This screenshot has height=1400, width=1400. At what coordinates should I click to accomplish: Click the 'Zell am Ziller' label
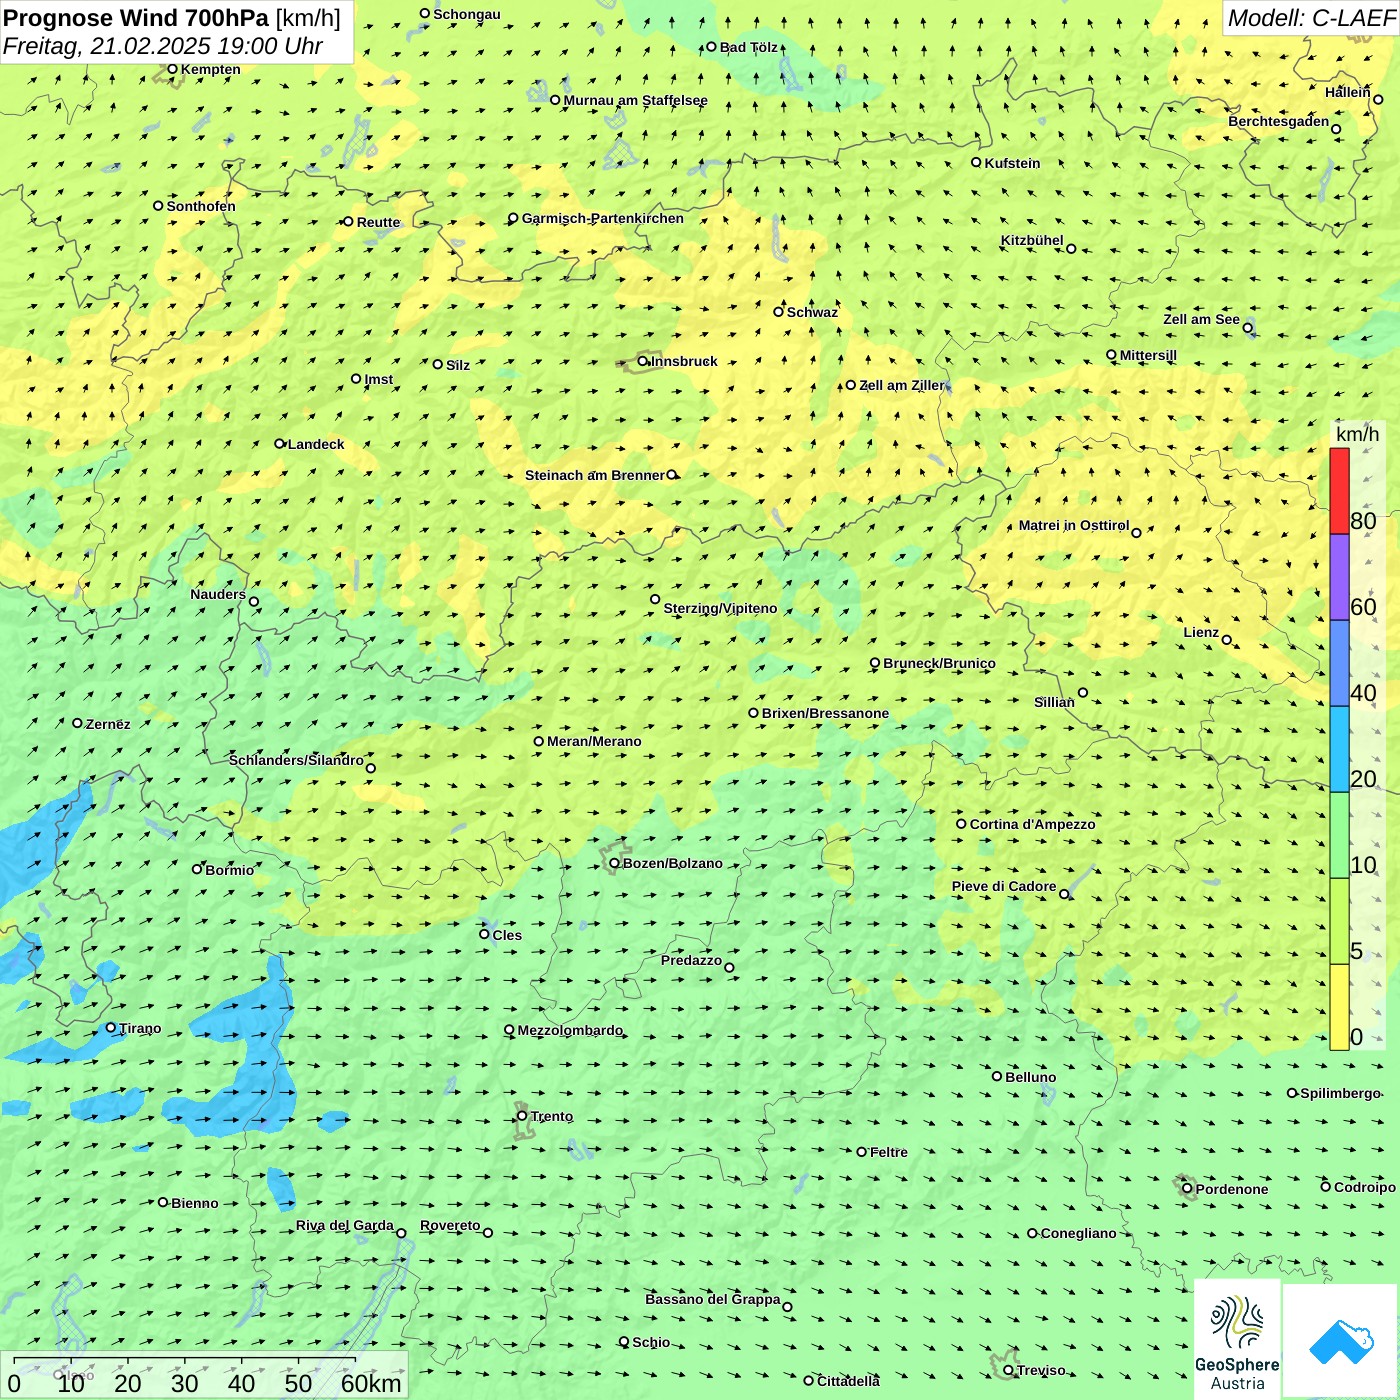tap(901, 385)
